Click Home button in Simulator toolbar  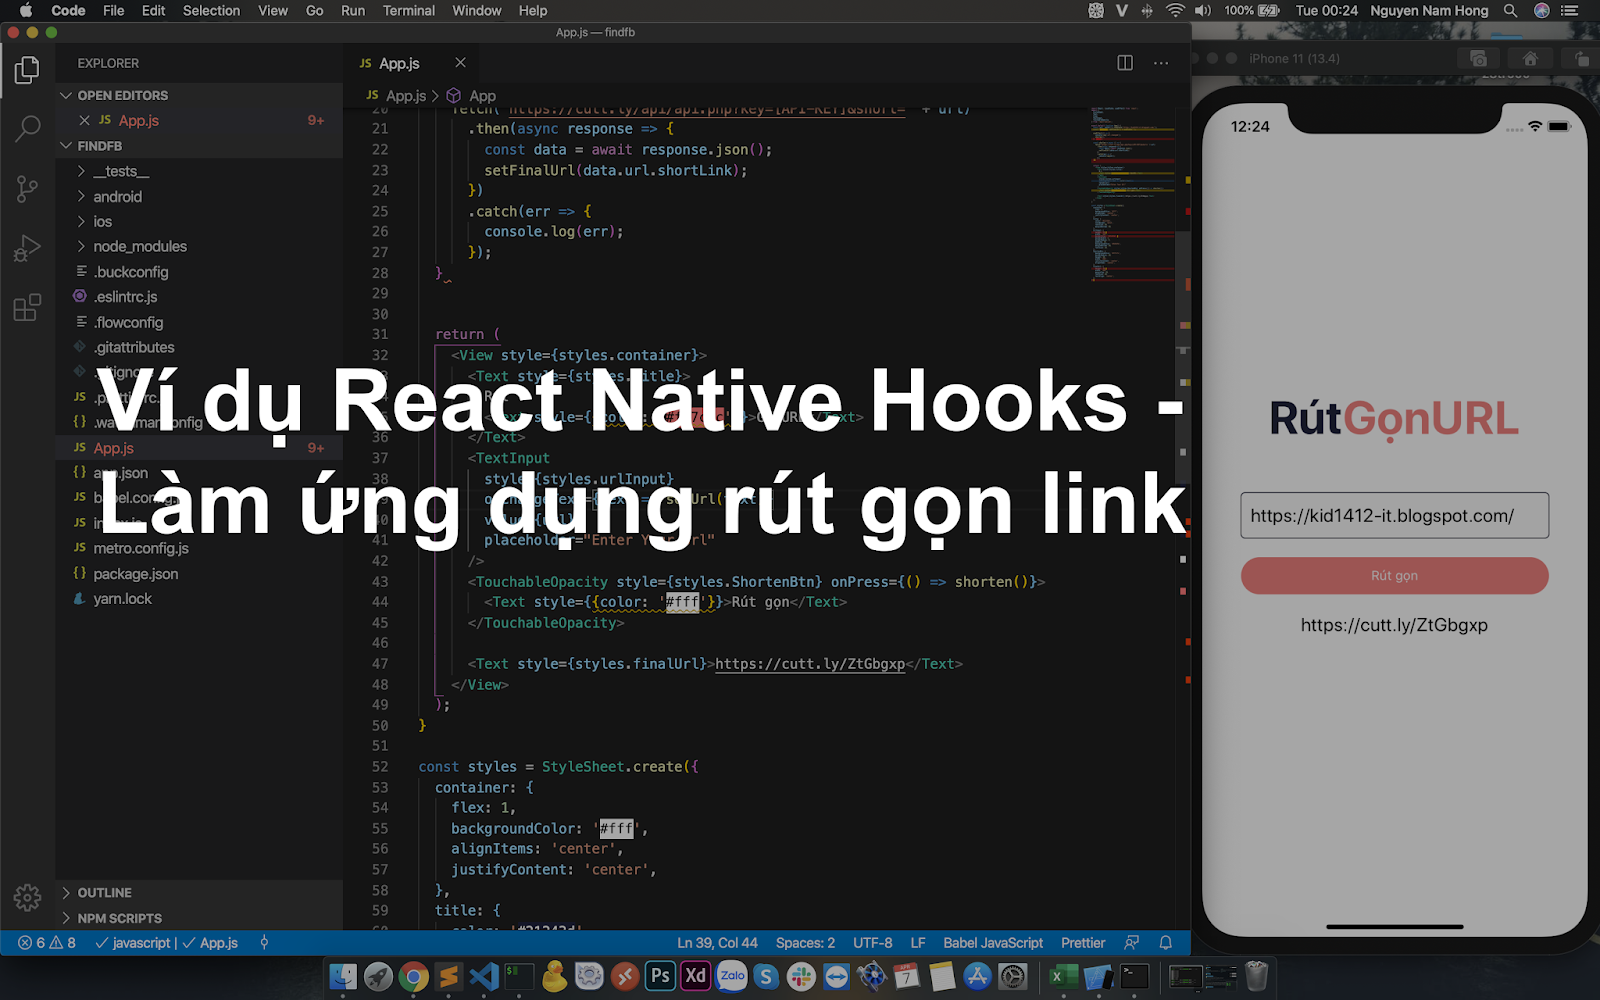pyautogui.click(x=1530, y=58)
